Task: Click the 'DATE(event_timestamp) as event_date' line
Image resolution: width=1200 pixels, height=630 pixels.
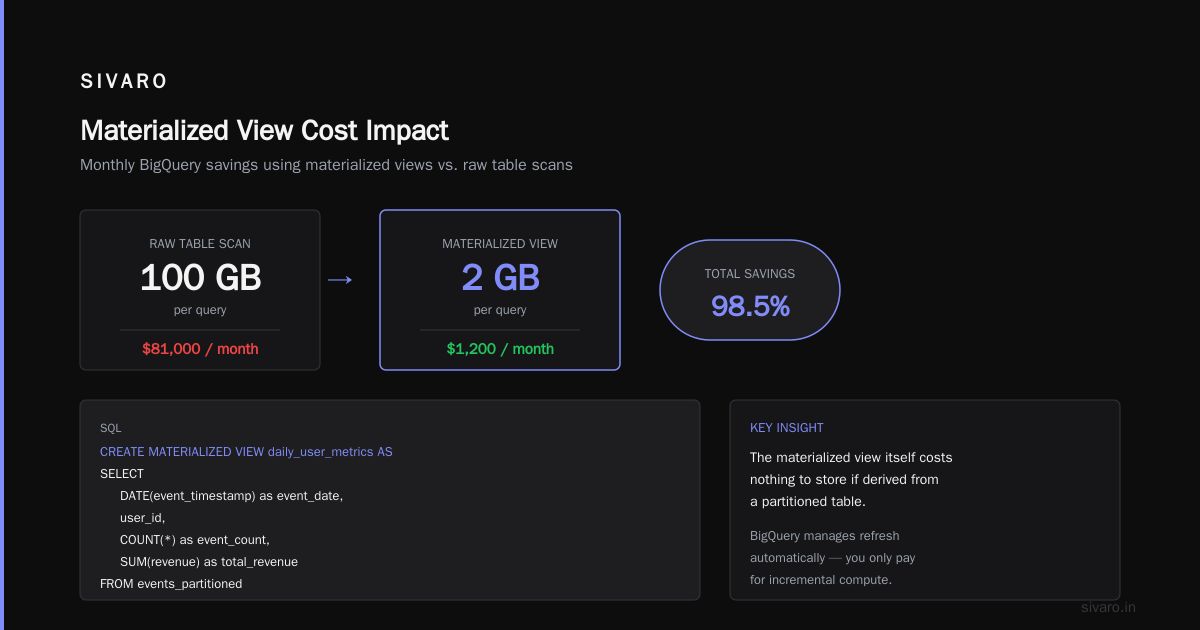Action: [231, 496]
